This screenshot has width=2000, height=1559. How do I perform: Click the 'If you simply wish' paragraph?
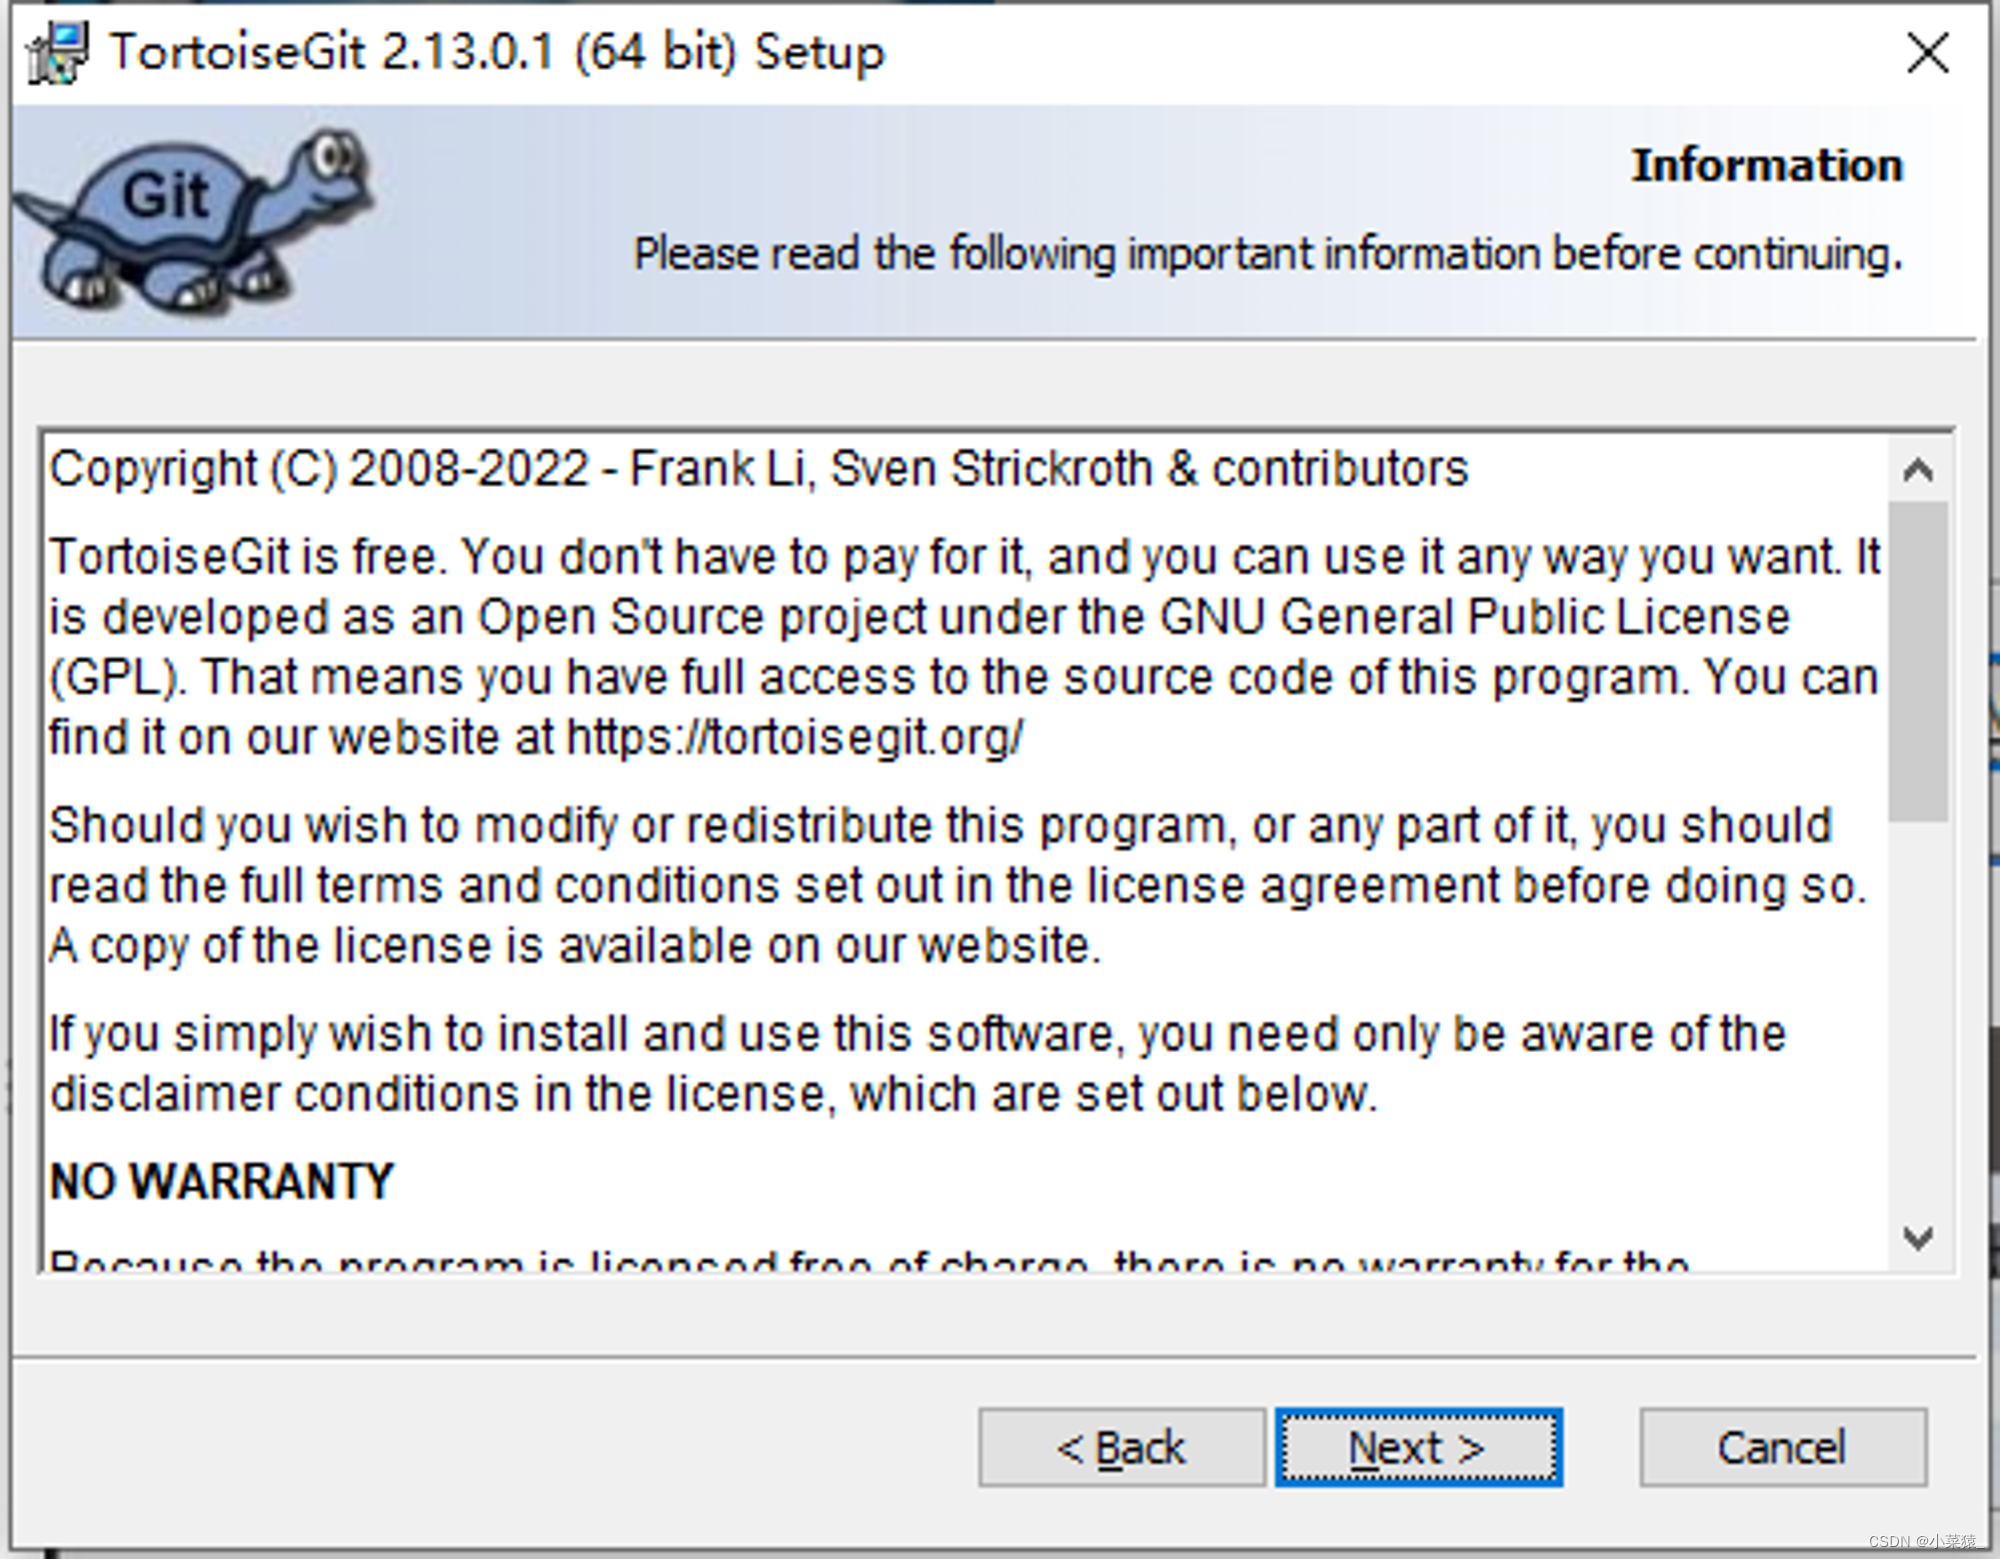915,1063
